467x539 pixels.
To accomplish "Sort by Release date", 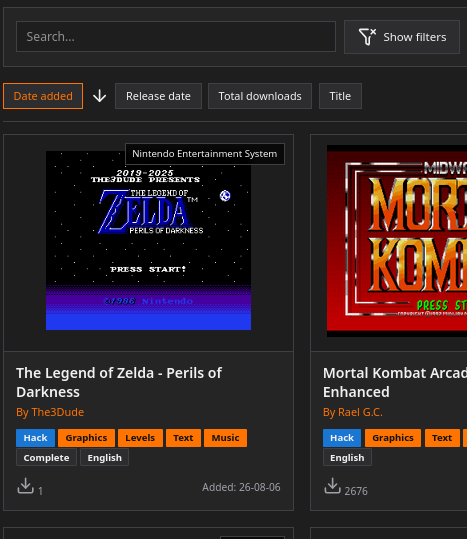I will [158, 96].
